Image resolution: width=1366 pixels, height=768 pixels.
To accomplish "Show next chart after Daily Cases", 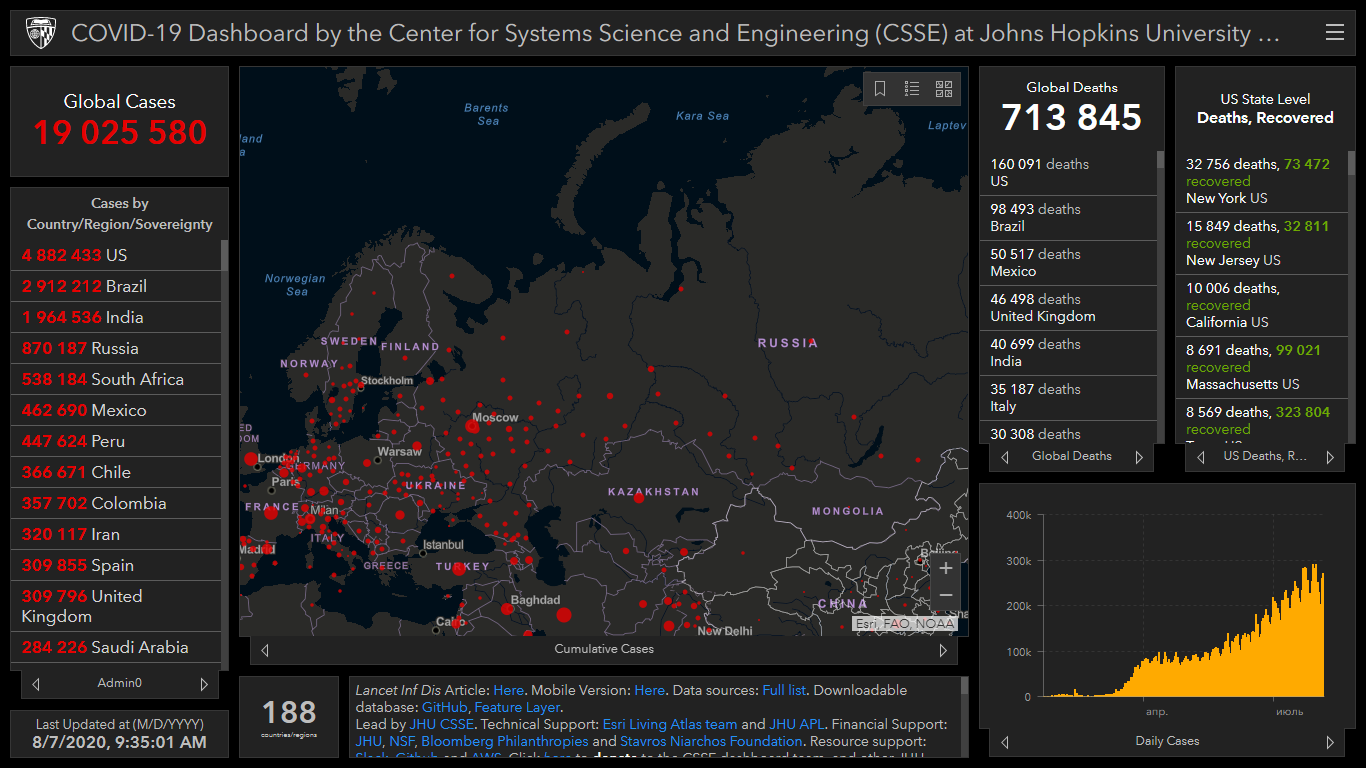I will [1330, 742].
